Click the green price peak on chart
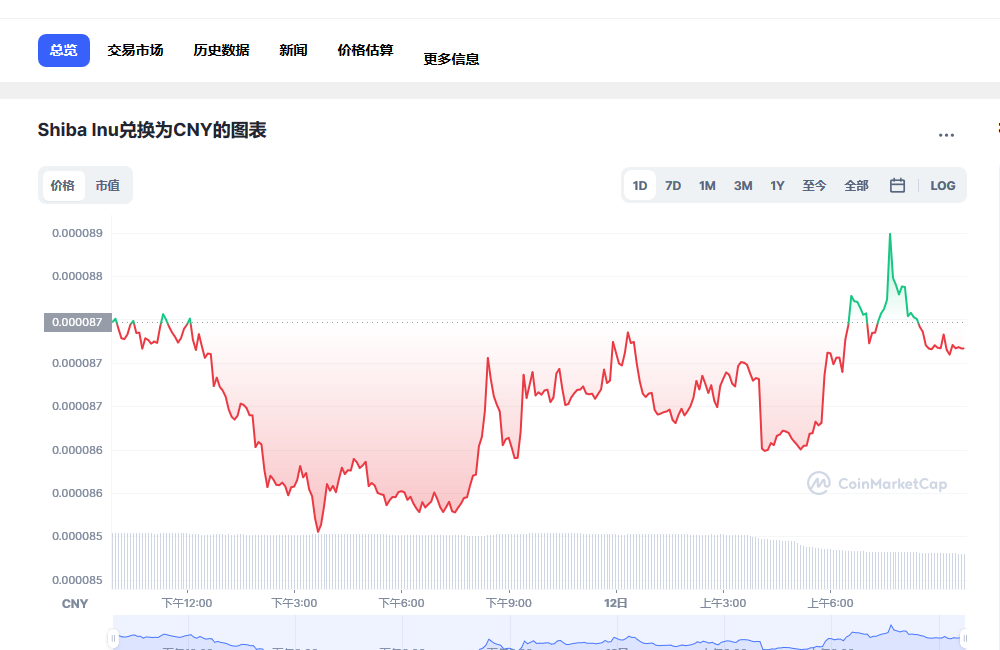 [x=890, y=235]
